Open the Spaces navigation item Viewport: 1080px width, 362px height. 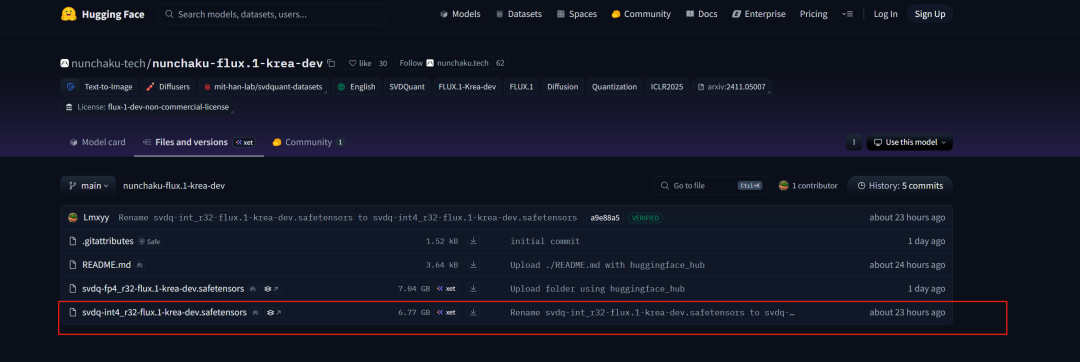577,14
